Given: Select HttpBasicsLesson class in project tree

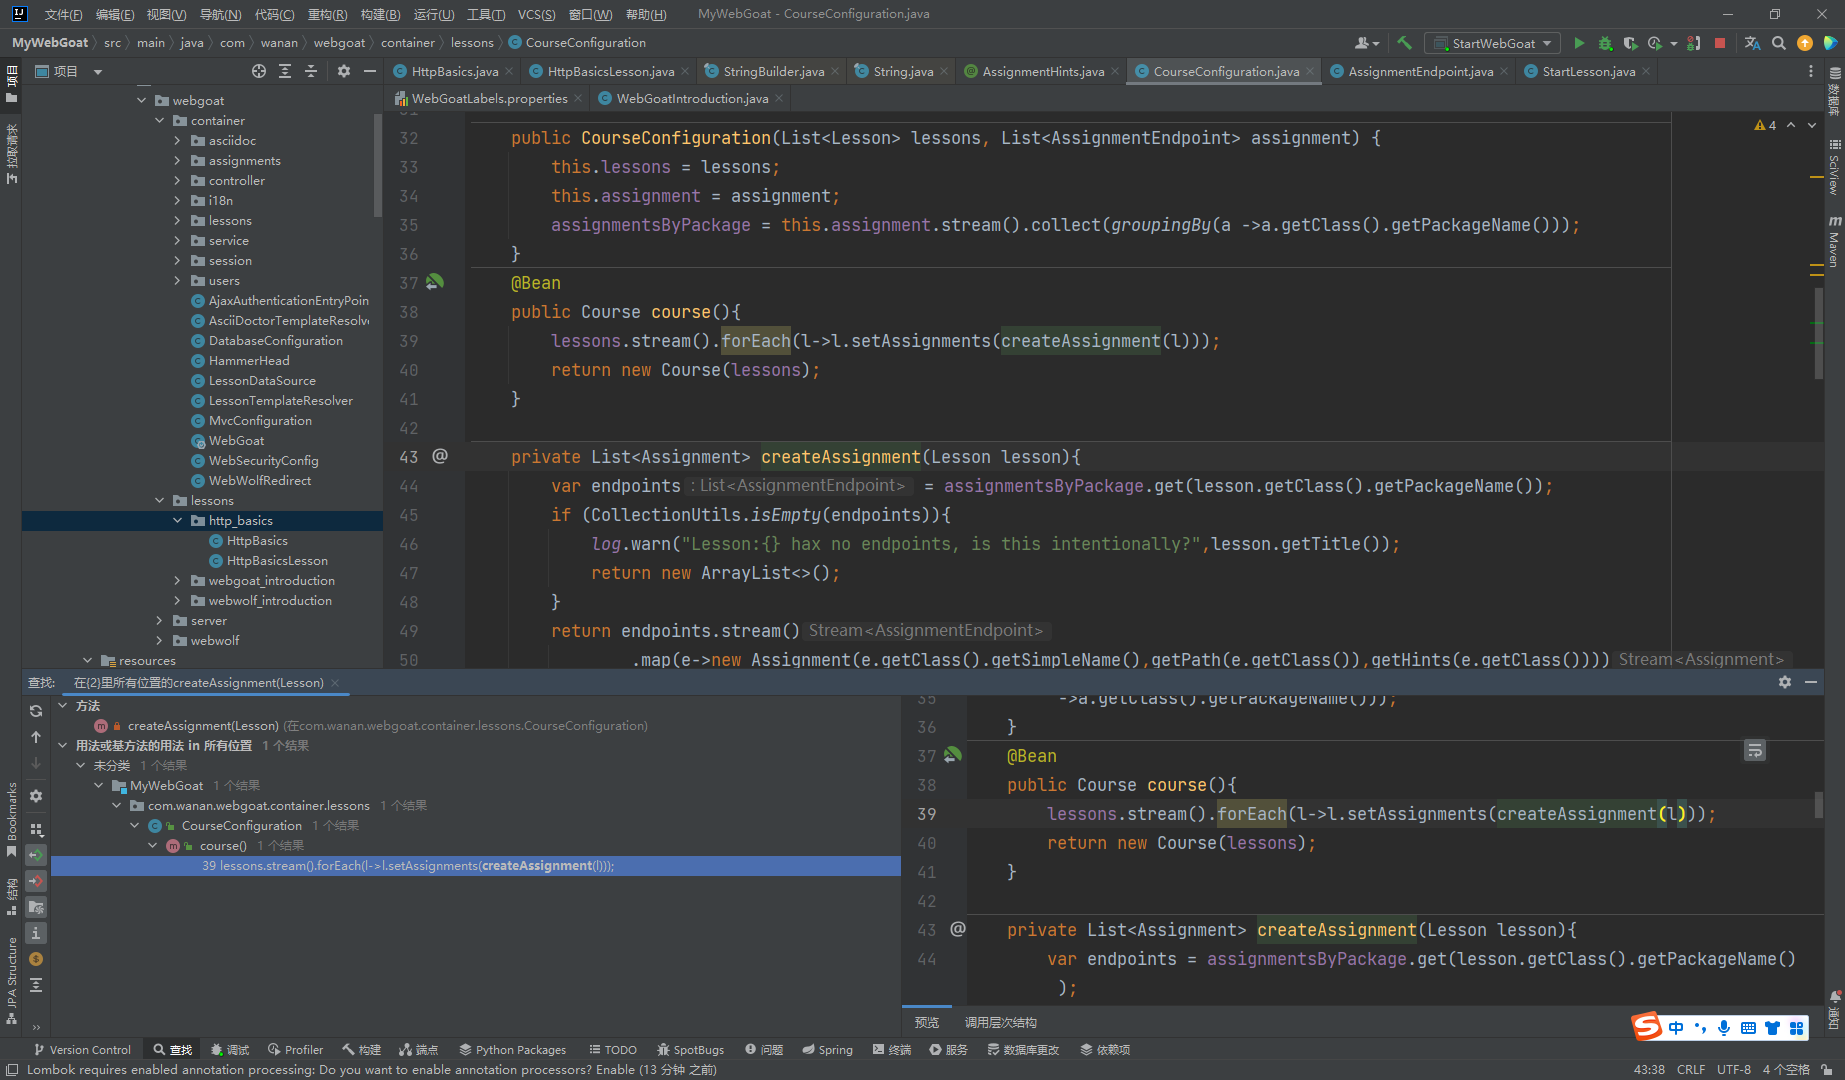Looking at the screenshot, I should click(277, 560).
